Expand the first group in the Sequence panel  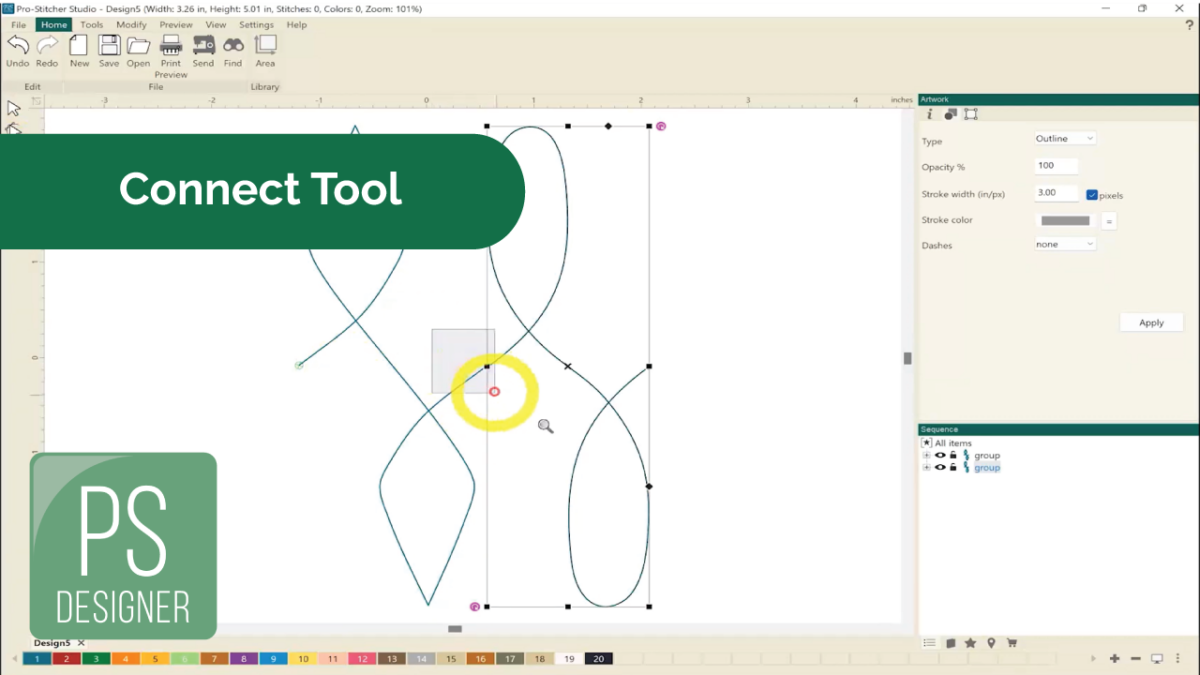925,455
